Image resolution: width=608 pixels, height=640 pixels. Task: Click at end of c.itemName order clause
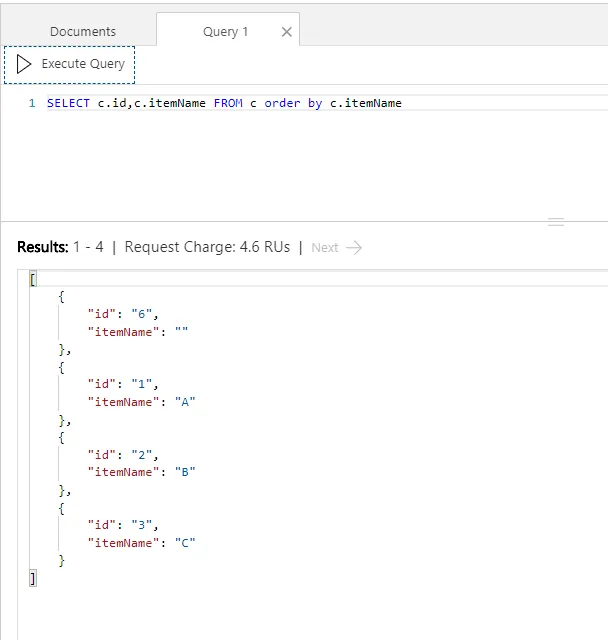402,103
